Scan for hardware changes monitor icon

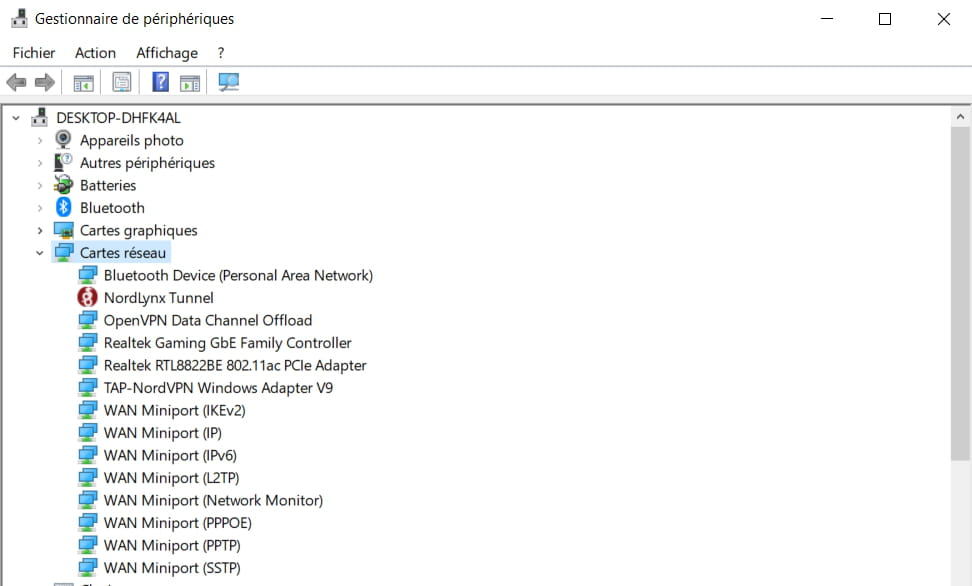(229, 82)
